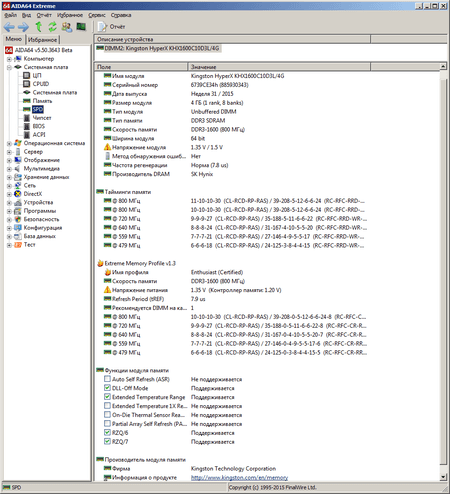
Task: Toggle the Extended Temperature 1X Refresh checkbox
Action: [107, 406]
